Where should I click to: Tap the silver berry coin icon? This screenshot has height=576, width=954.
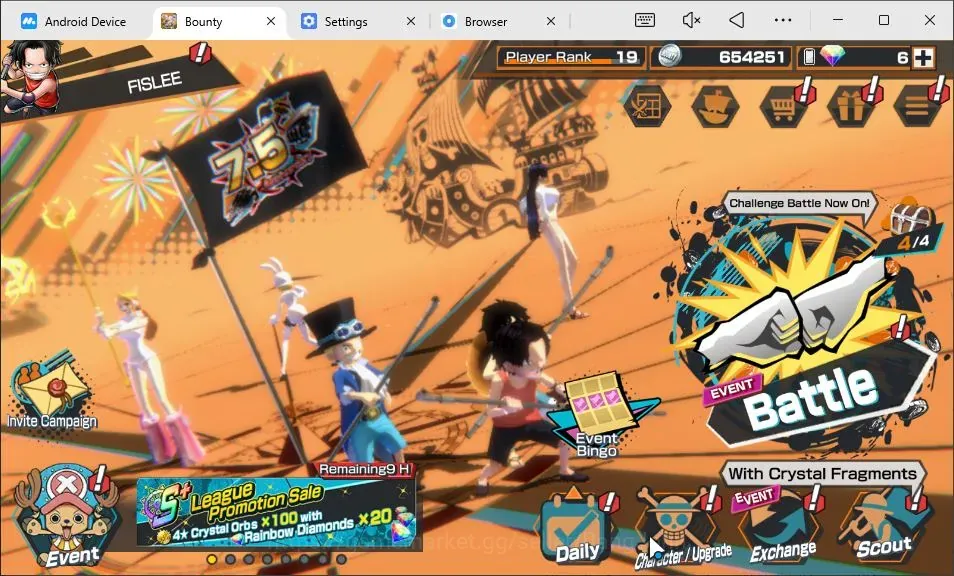point(669,57)
